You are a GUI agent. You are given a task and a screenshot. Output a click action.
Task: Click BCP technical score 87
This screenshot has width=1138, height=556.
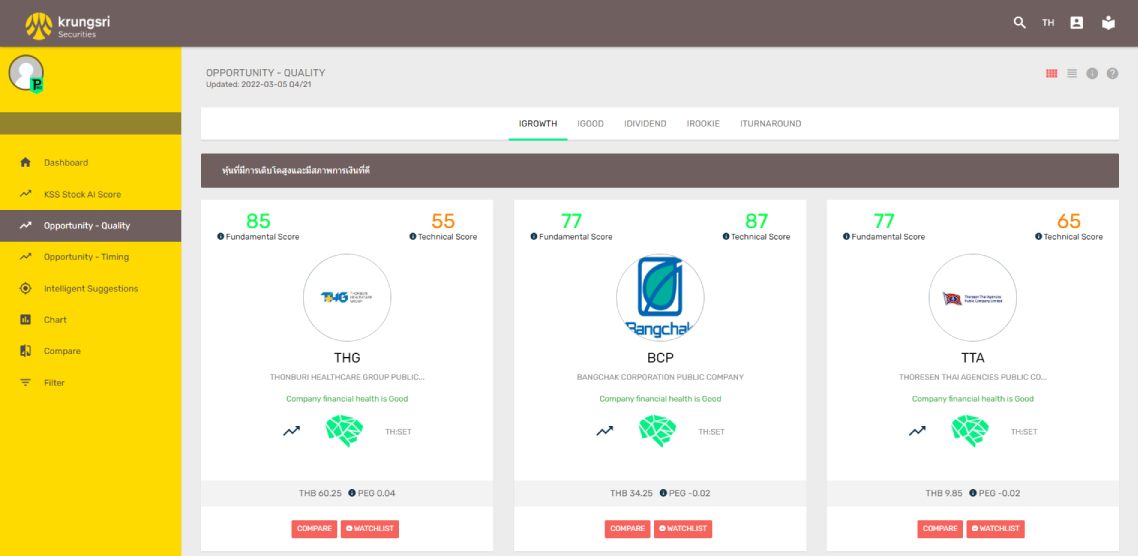pos(757,221)
